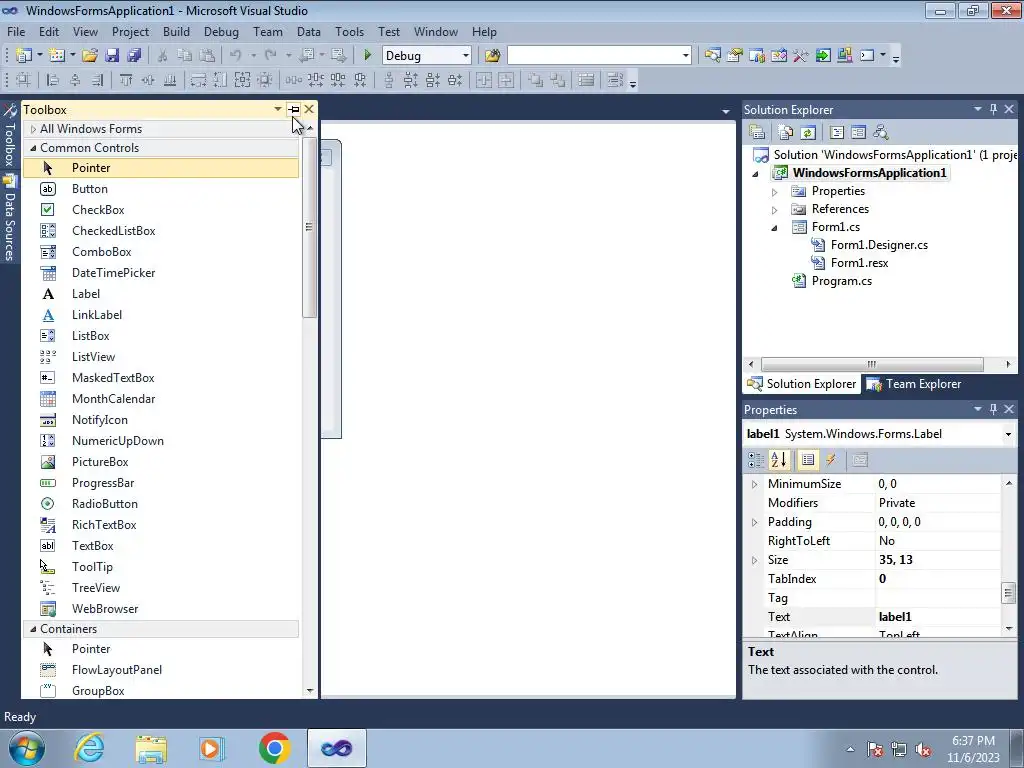Open Chrome from the Windows taskbar
Viewport: 1024px width, 768px height.
coord(274,748)
